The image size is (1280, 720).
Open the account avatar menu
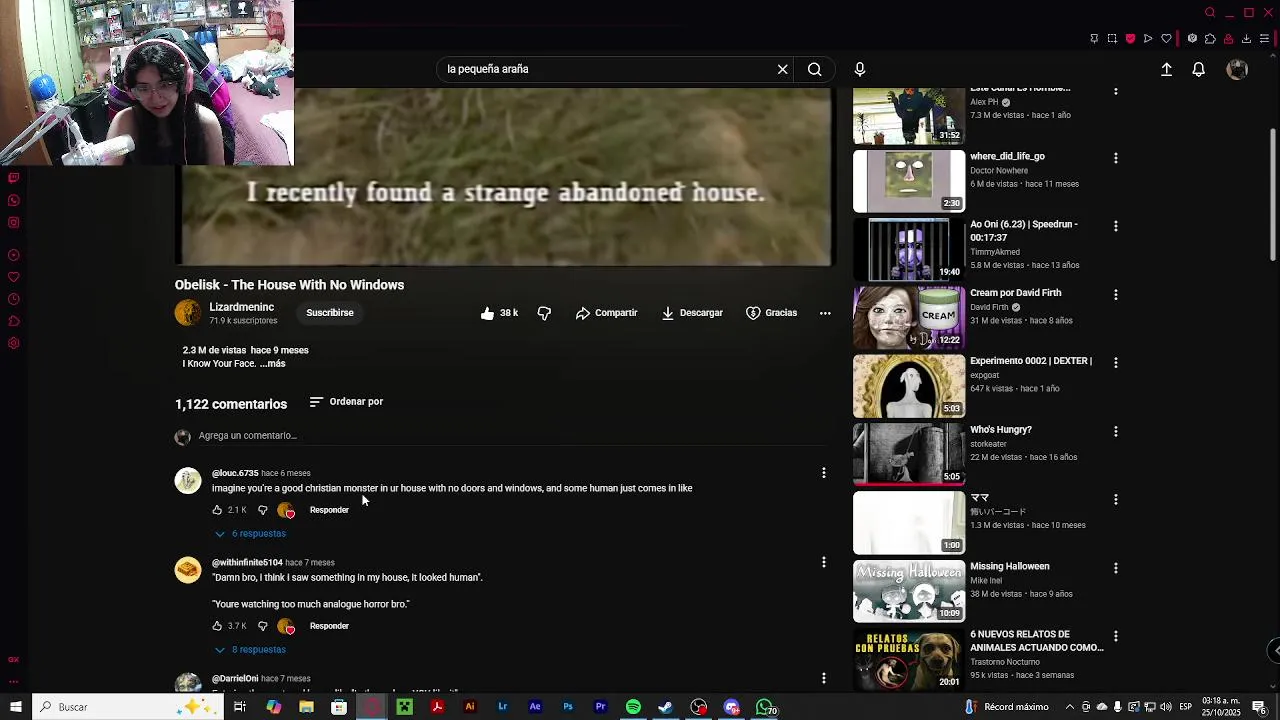[x=1237, y=69]
